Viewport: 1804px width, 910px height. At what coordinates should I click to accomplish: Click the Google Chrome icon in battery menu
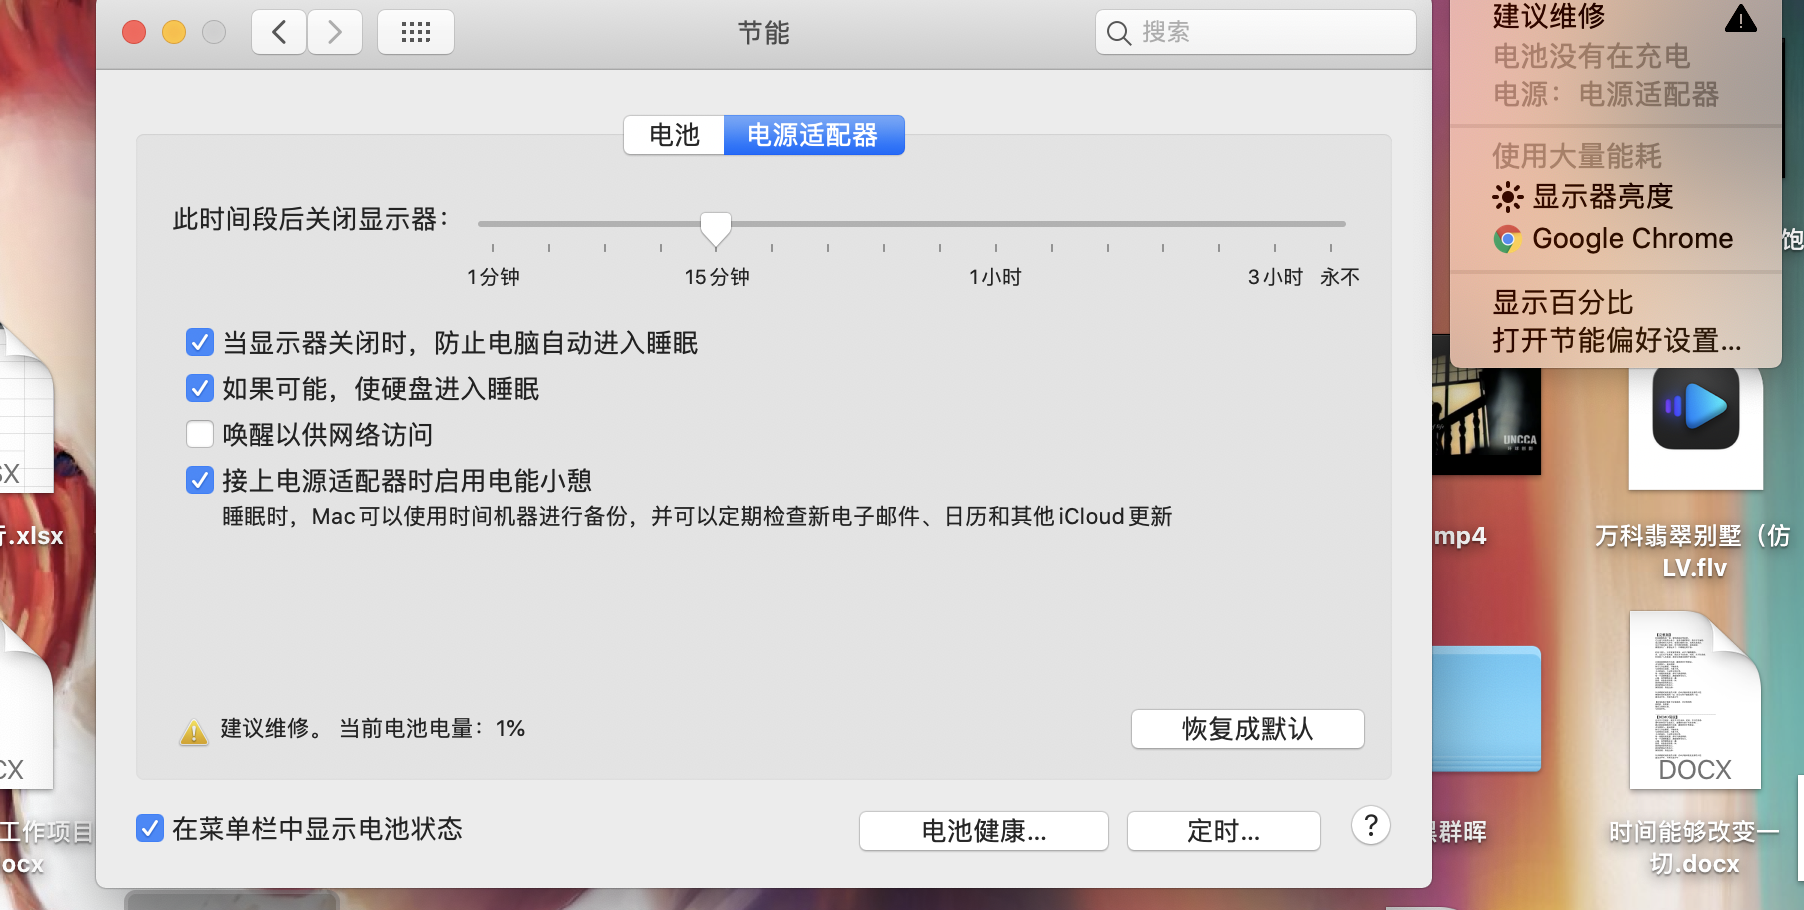[1507, 239]
